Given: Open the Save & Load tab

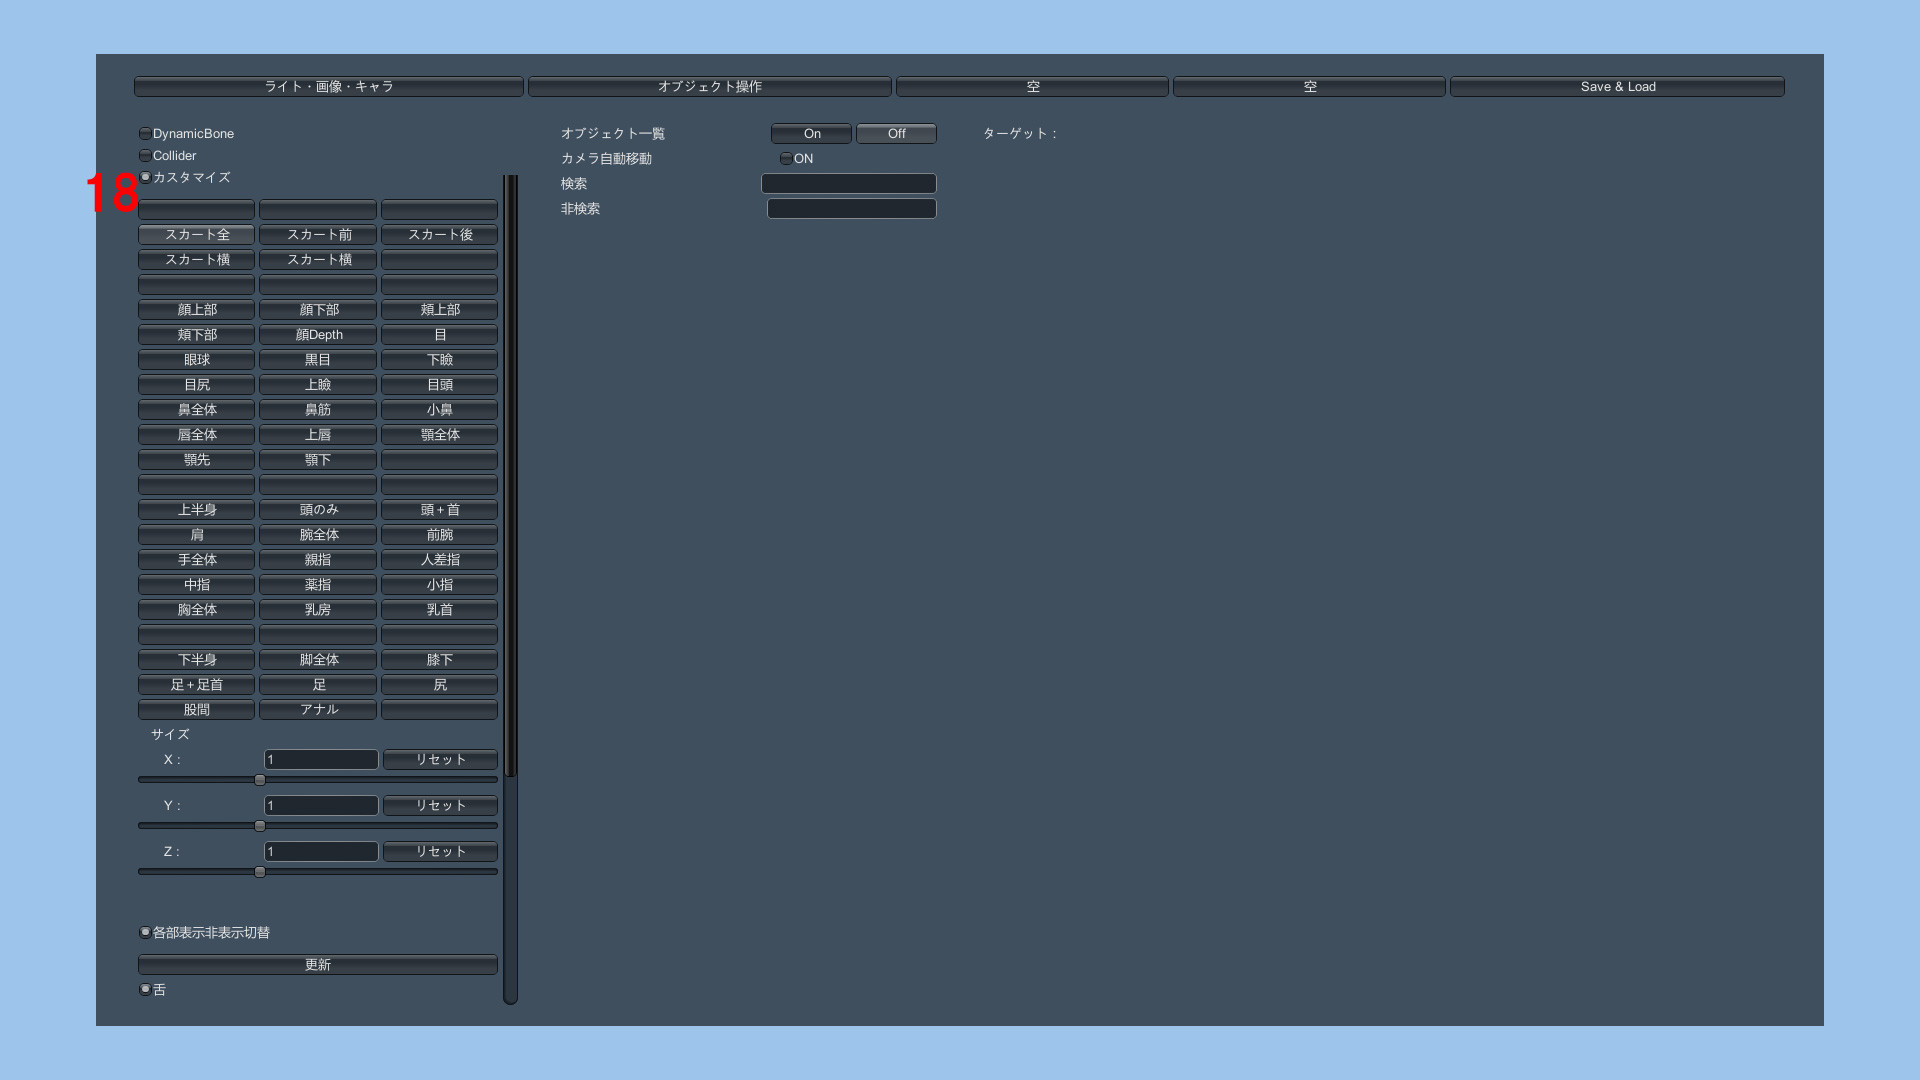Looking at the screenshot, I should point(1617,87).
